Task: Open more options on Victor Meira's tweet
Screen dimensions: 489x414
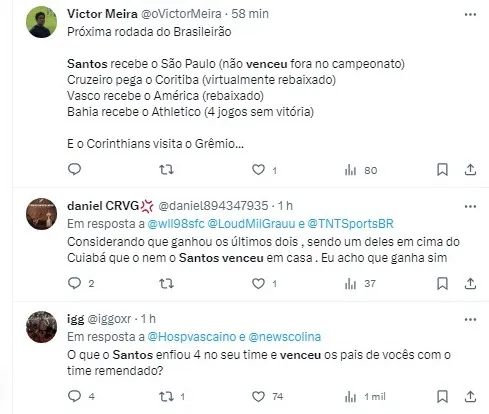Action: click(470, 15)
